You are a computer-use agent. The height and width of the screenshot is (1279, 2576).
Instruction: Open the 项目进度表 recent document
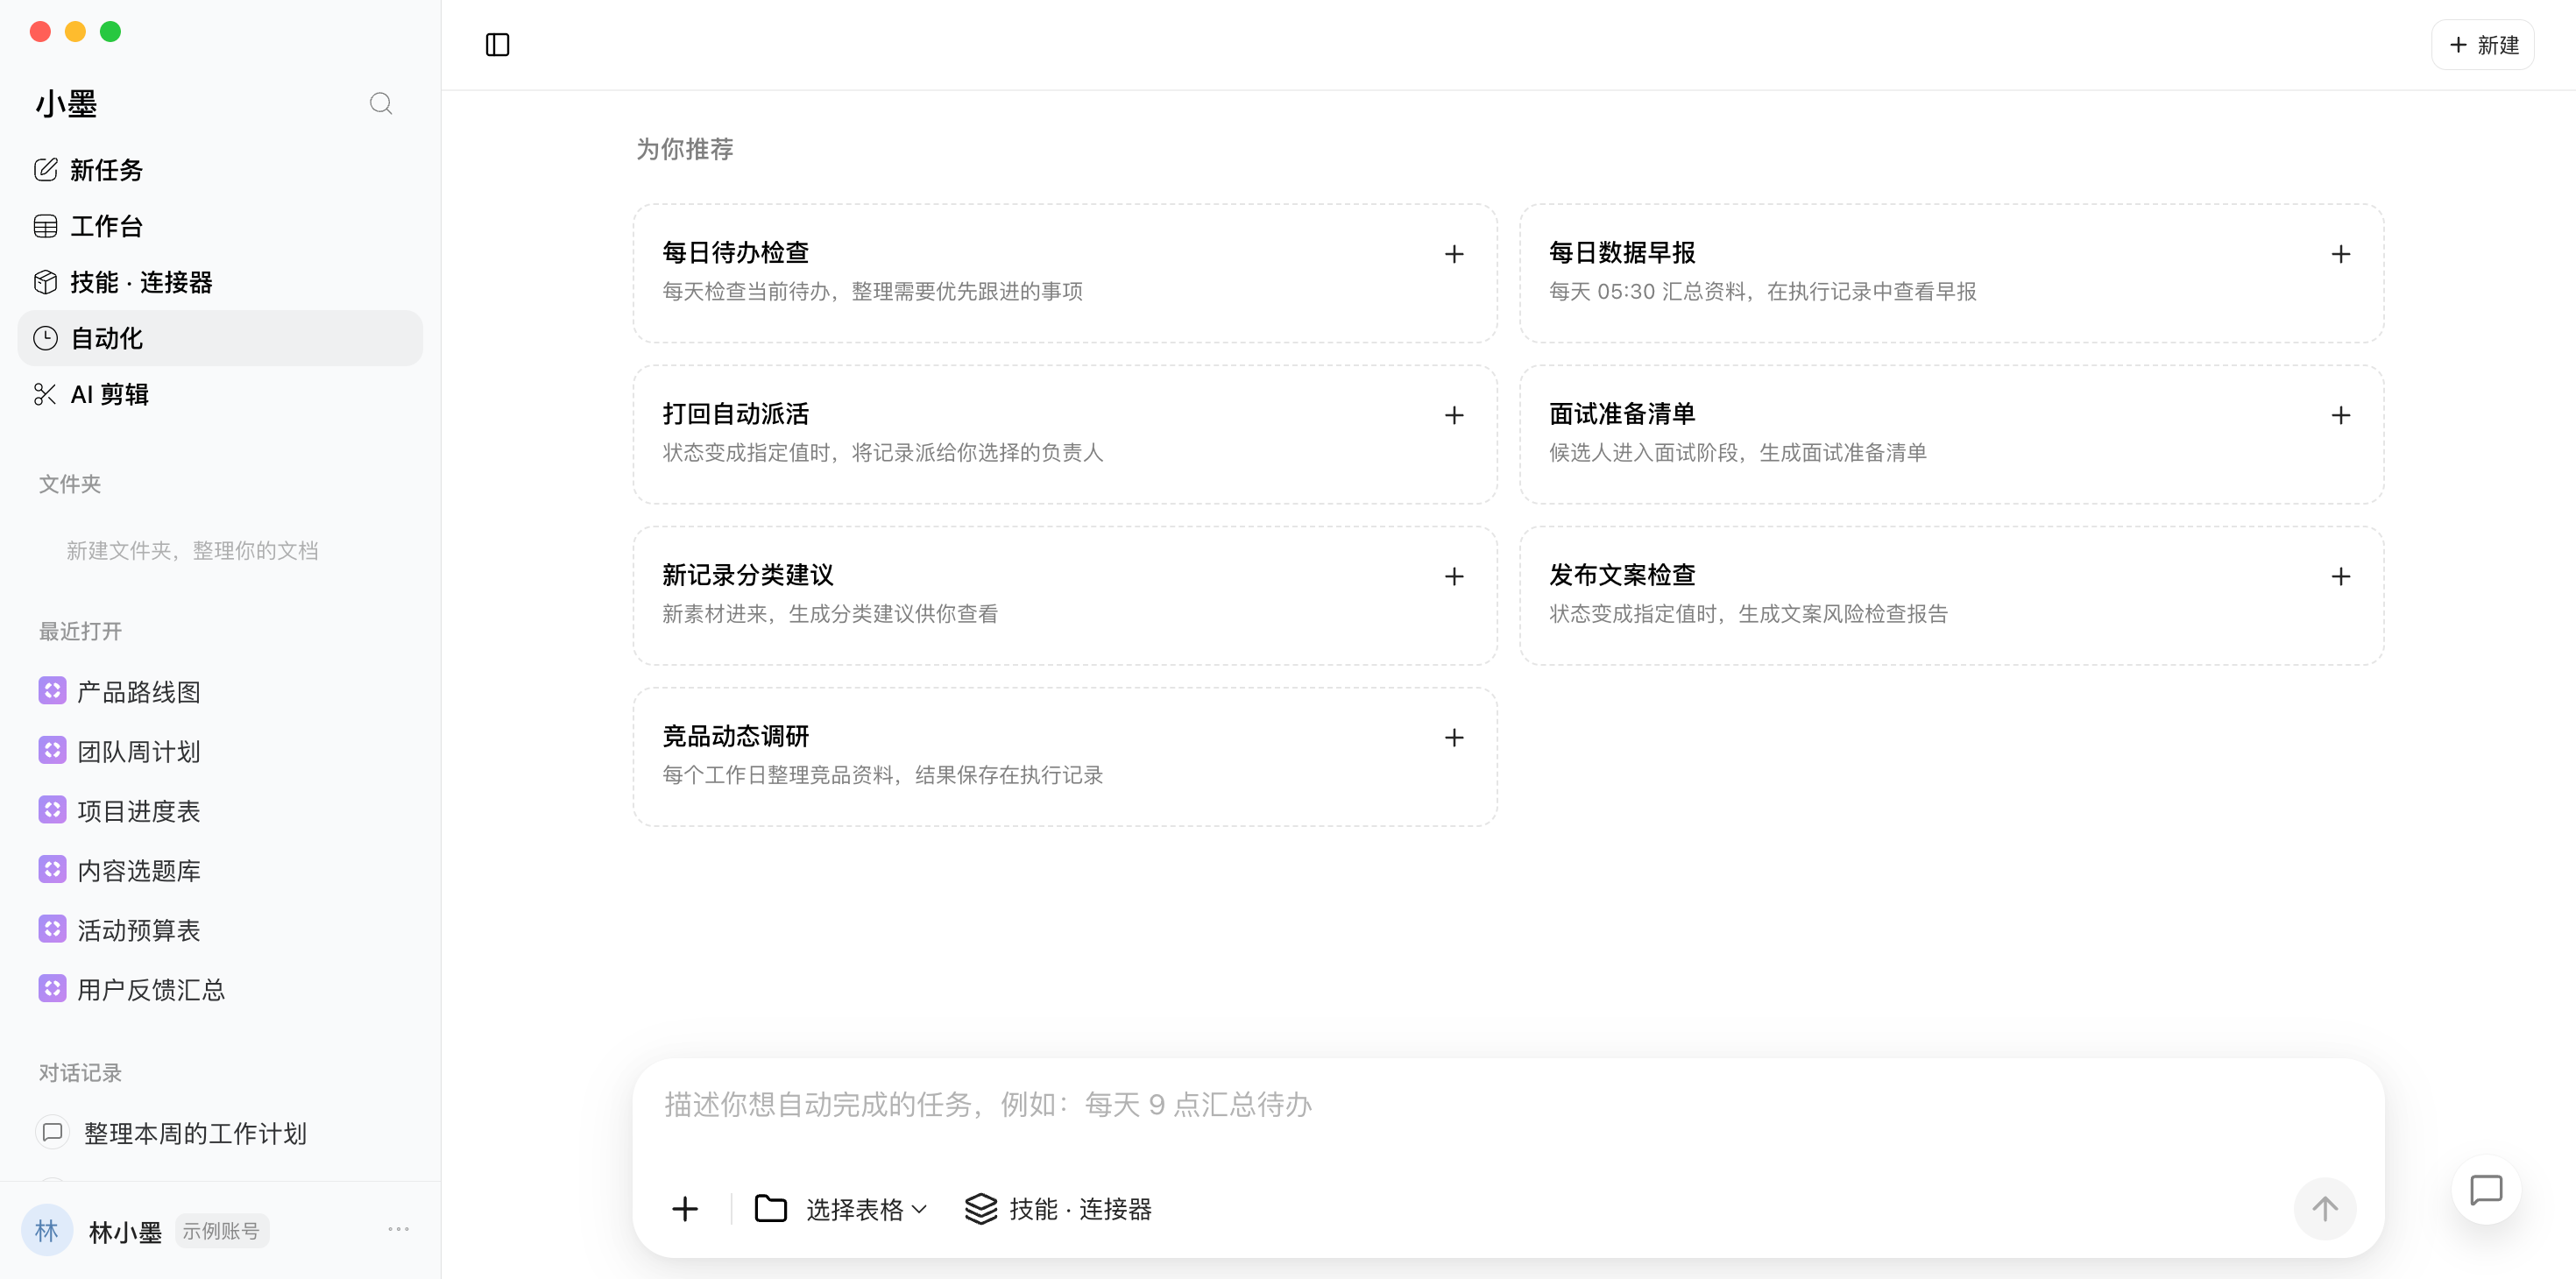point(220,810)
